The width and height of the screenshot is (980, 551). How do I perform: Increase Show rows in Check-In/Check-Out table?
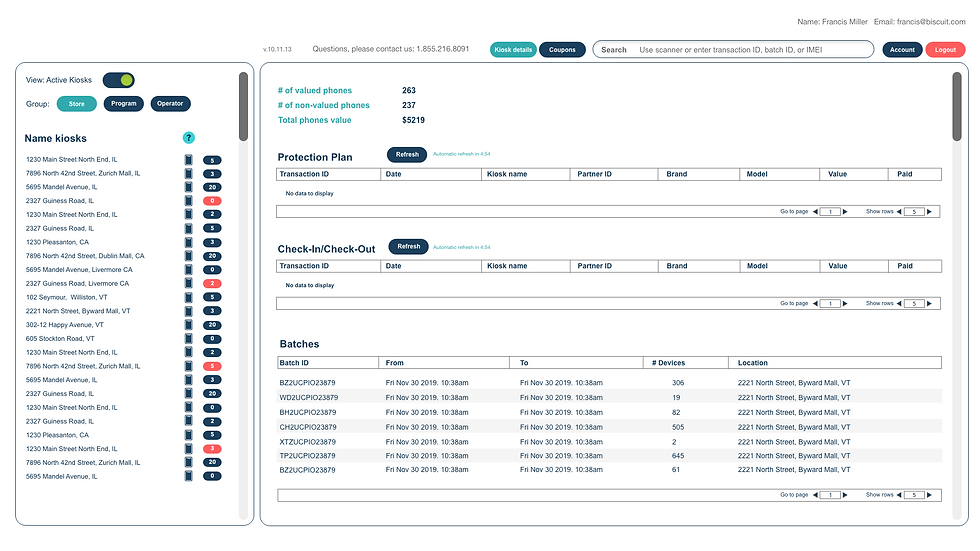point(929,304)
